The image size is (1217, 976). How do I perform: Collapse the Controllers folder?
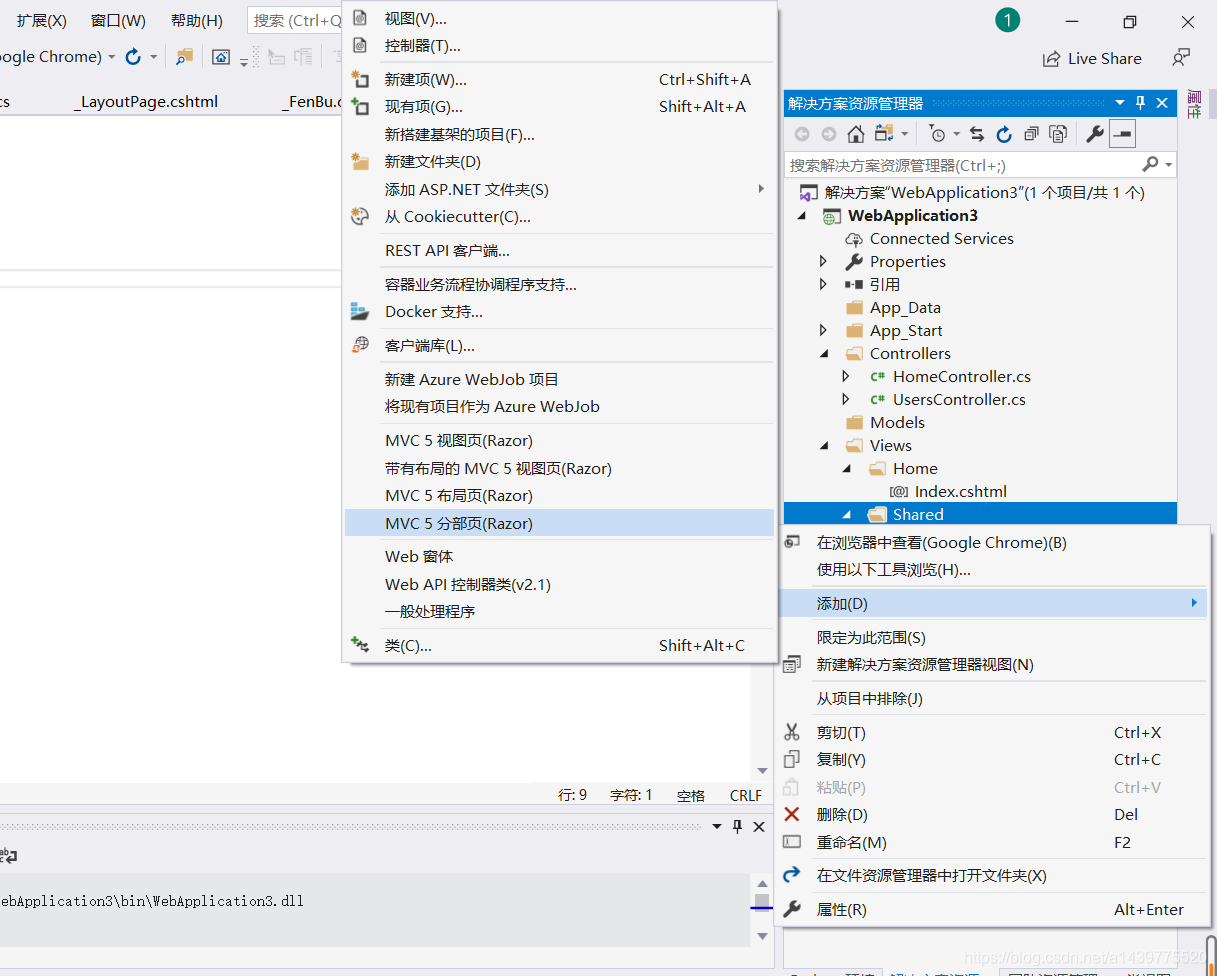pos(825,354)
